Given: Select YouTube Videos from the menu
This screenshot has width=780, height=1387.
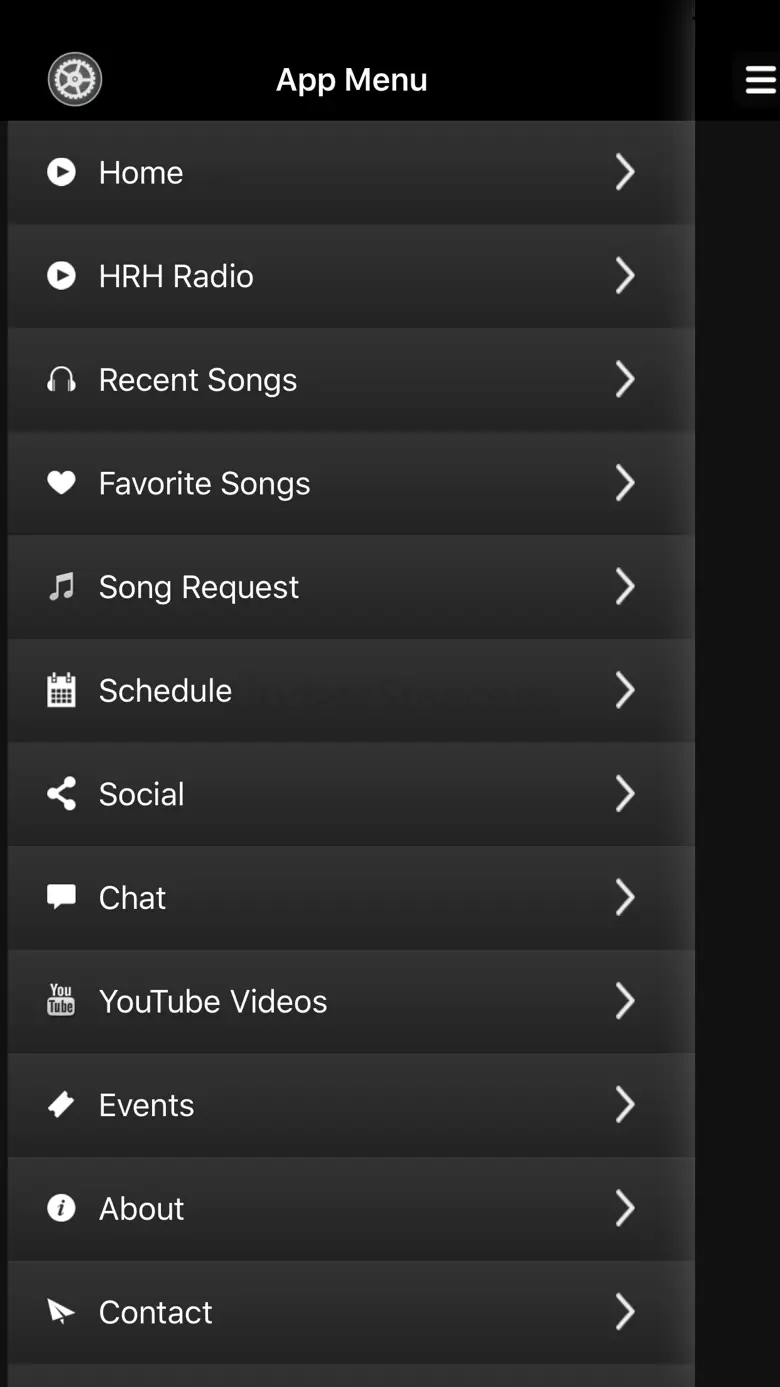Looking at the screenshot, I should (351, 1001).
